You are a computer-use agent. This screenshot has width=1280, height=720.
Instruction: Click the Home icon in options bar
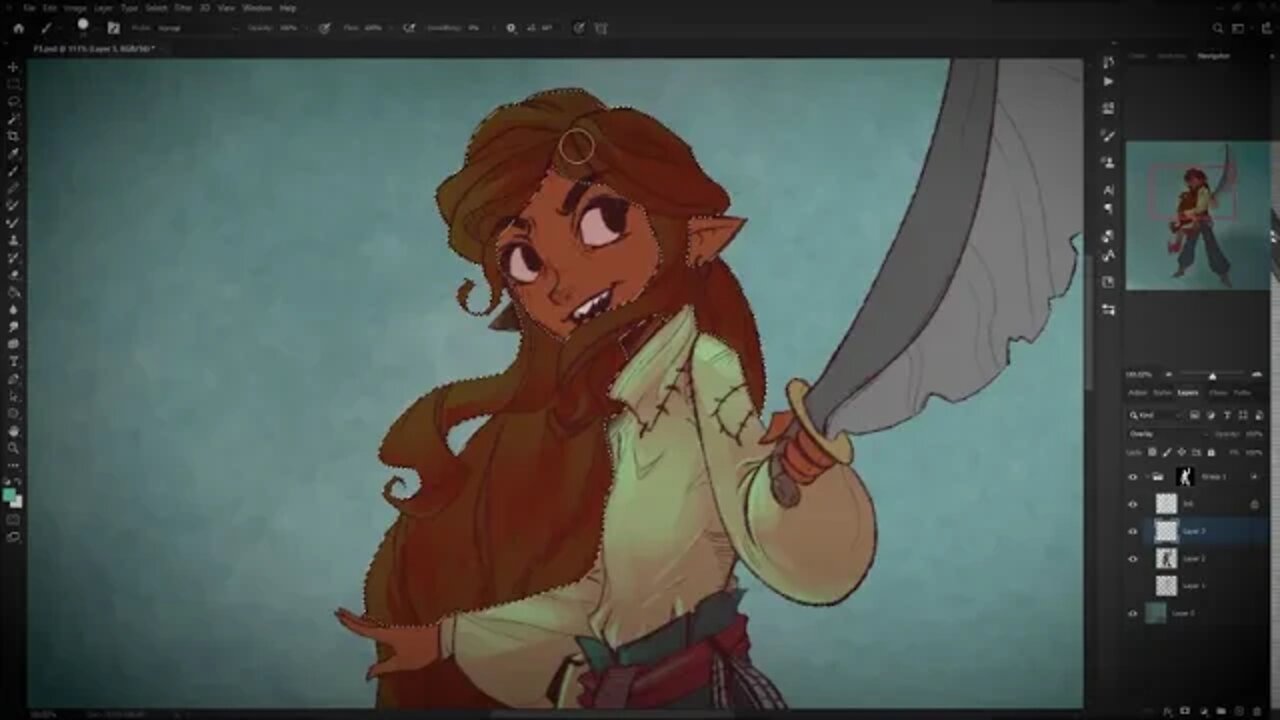18,28
